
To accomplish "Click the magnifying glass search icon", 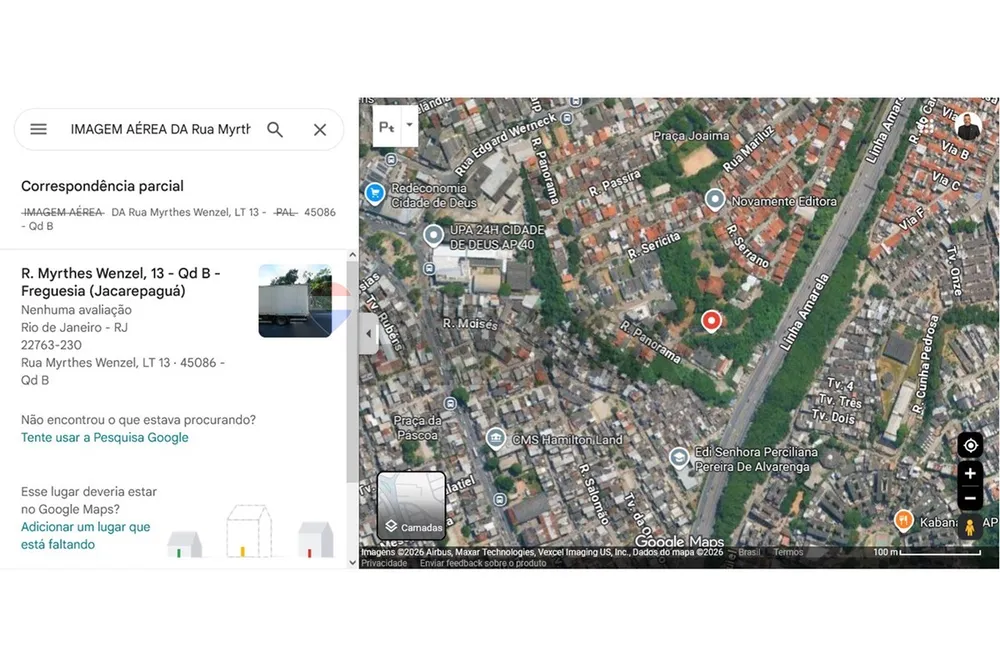I will pyautogui.click(x=275, y=129).
